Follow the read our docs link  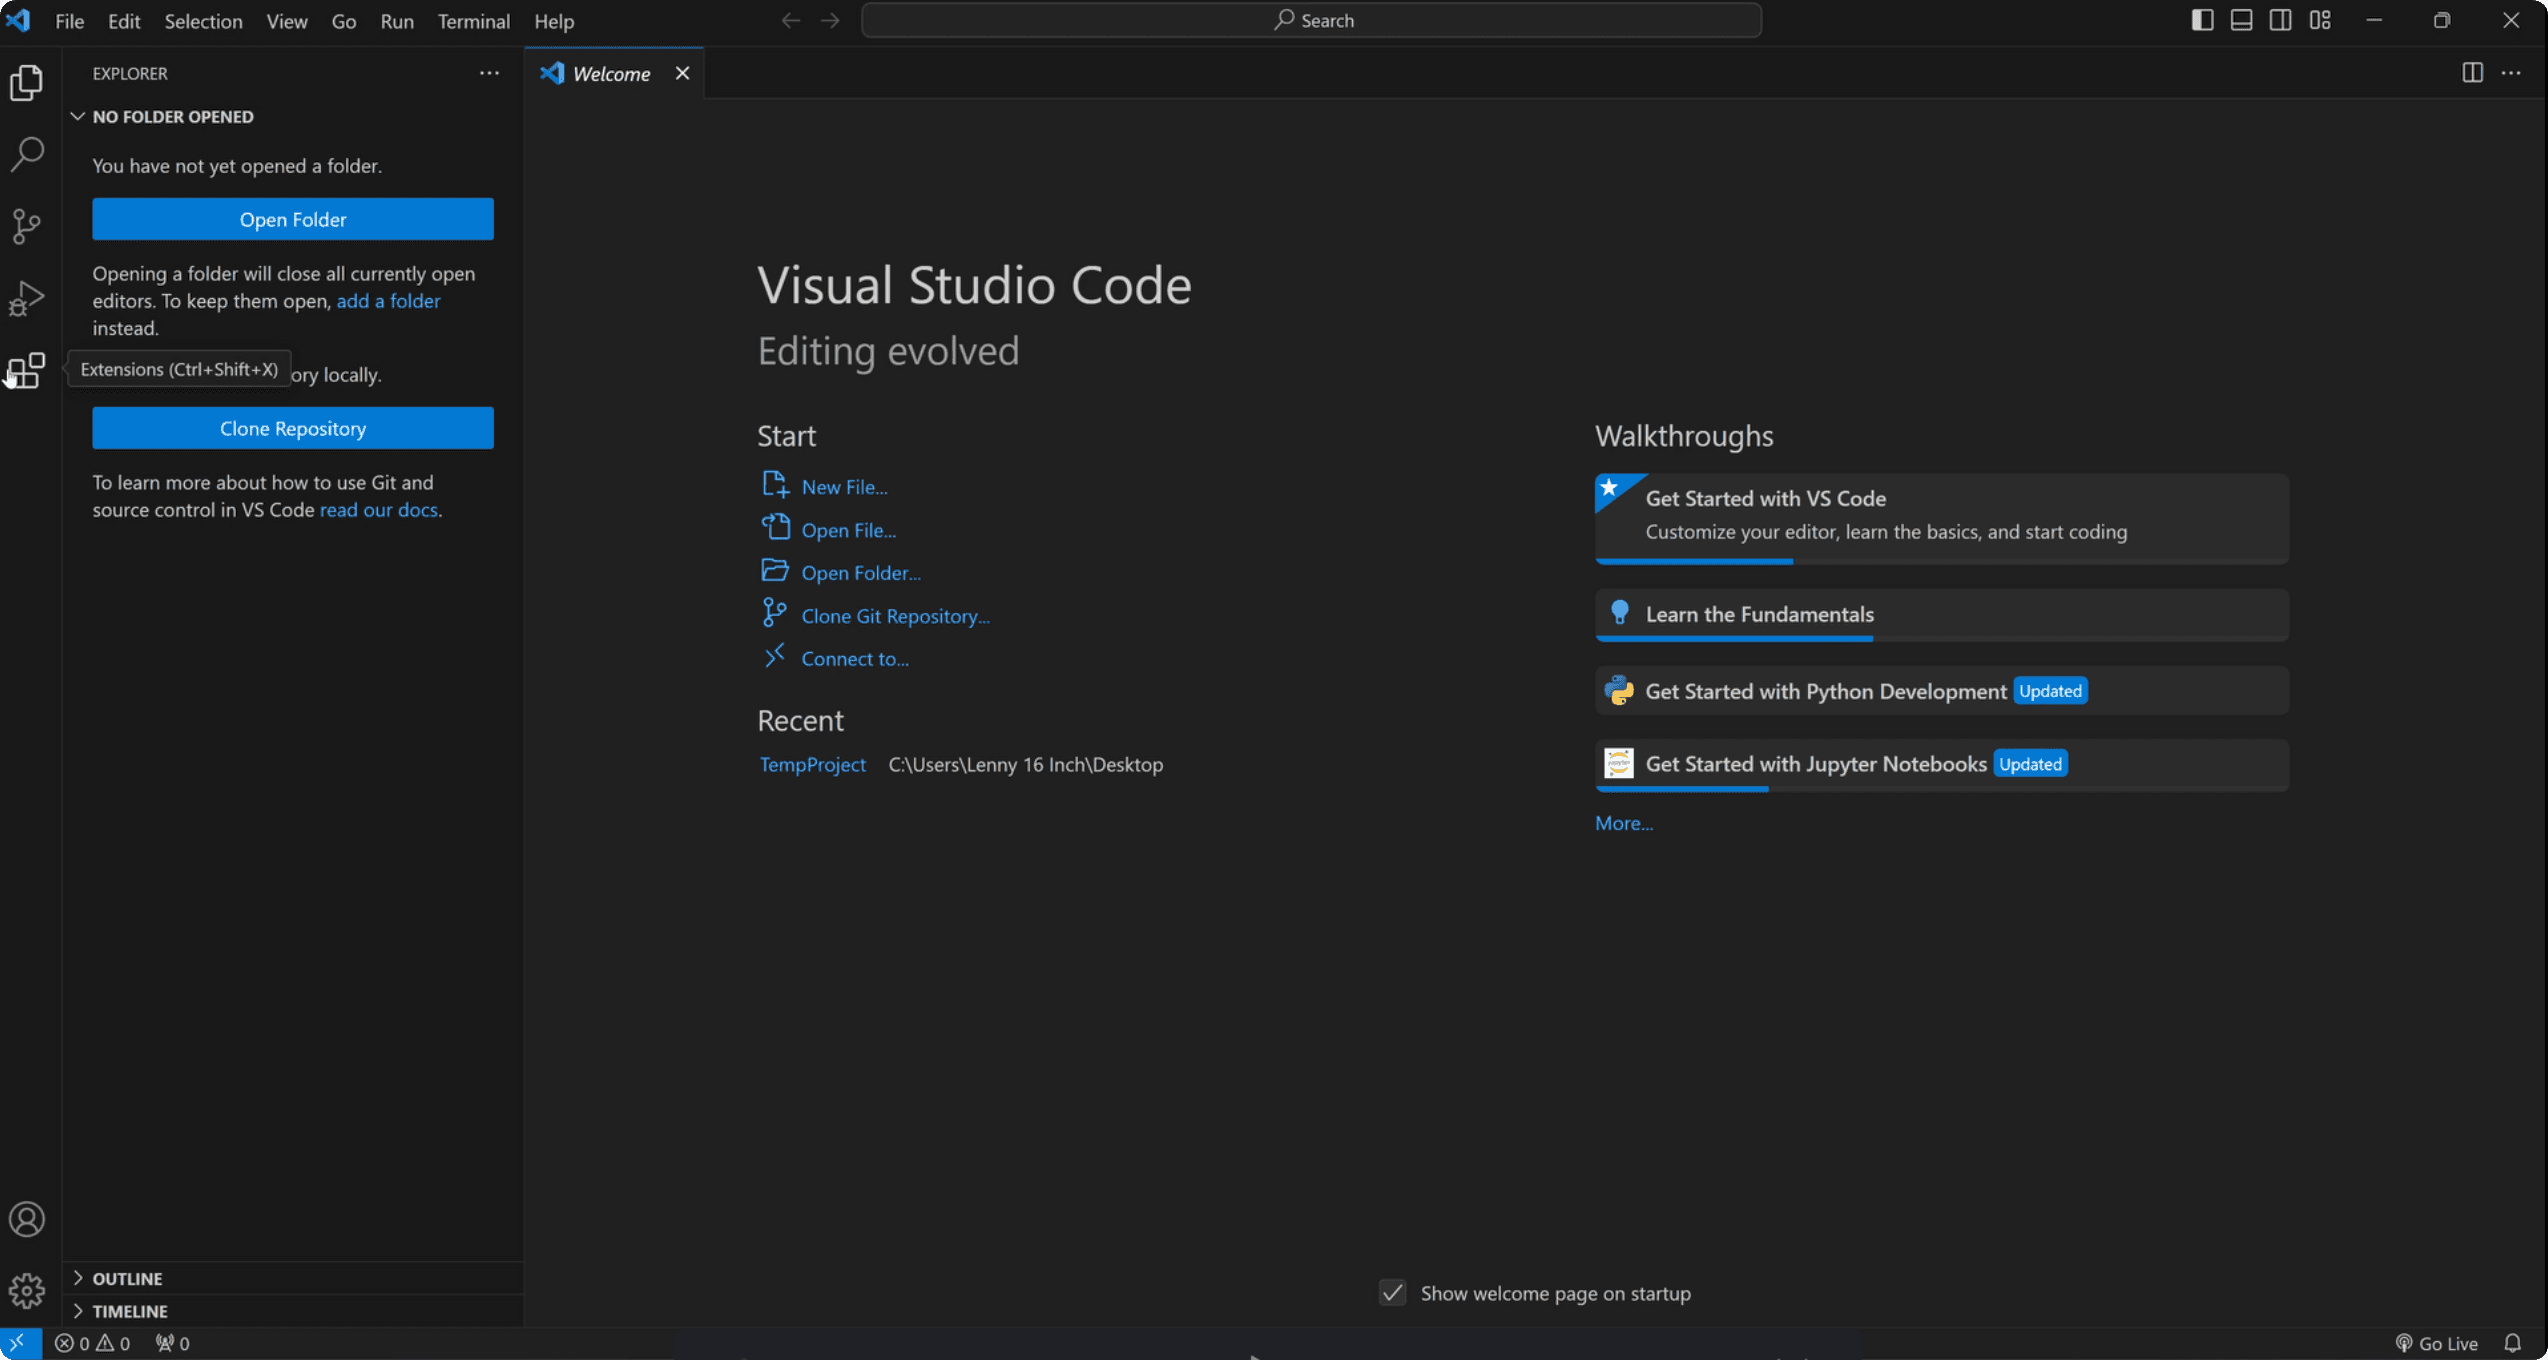pos(378,510)
